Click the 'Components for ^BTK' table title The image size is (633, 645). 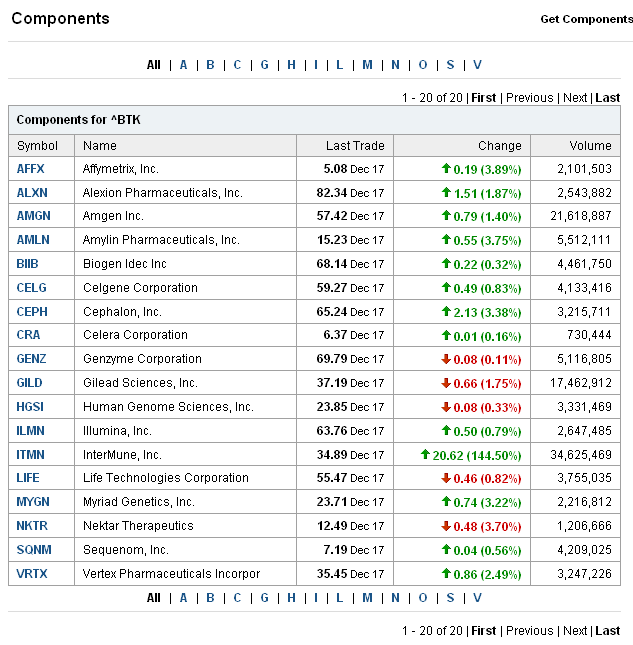click(x=79, y=120)
